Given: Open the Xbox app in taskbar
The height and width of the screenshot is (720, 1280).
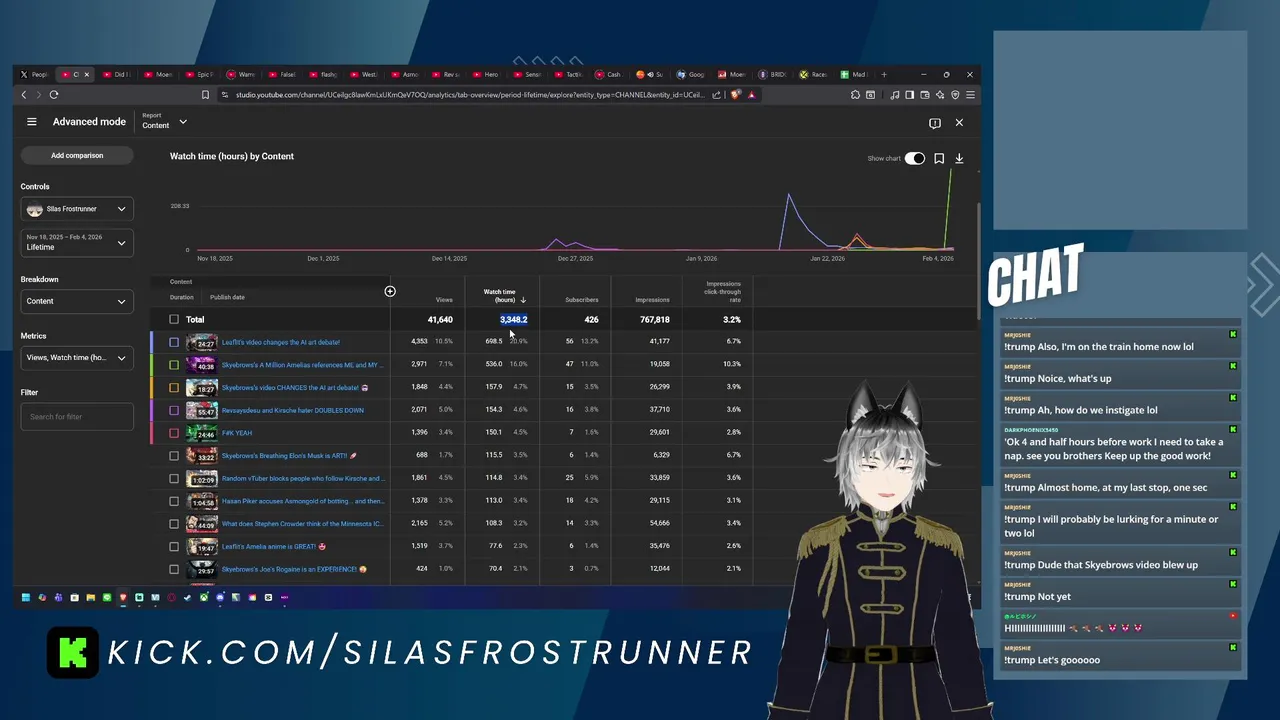Looking at the screenshot, I should coord(204,598).
